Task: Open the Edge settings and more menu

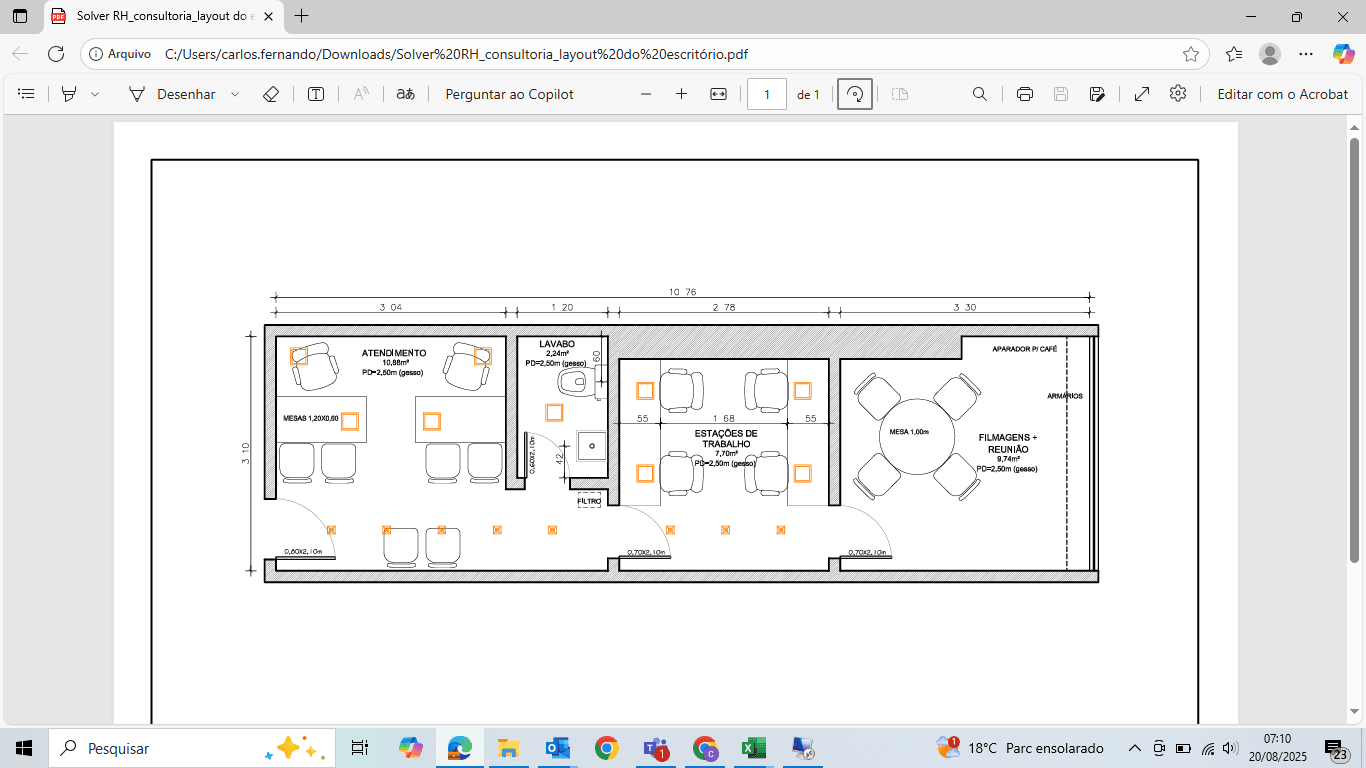Action: click(x=1306, y=54)
